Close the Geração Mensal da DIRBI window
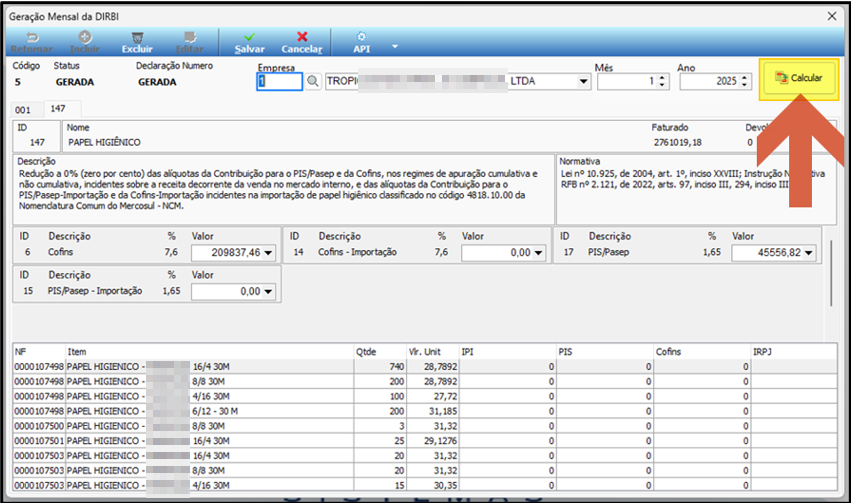The height and width of the screenshot is (503, 851). [831, 16]
